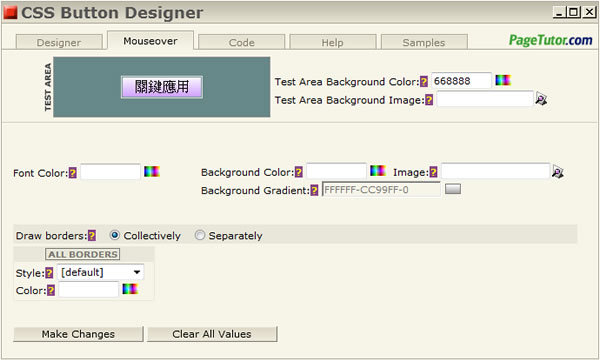Select the Mouseover tab
This screenshot has height=362, width=600.
[x=150, y=41]
